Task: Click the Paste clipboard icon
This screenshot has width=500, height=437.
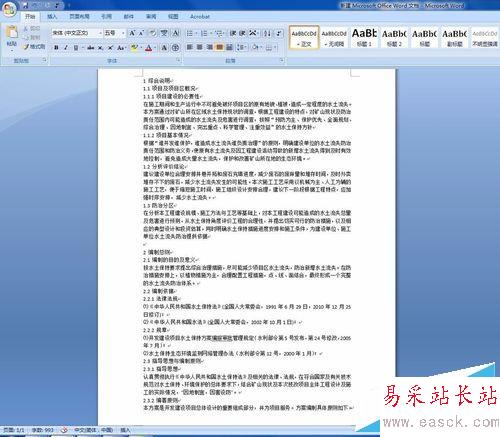Action: tap(12, 32)
